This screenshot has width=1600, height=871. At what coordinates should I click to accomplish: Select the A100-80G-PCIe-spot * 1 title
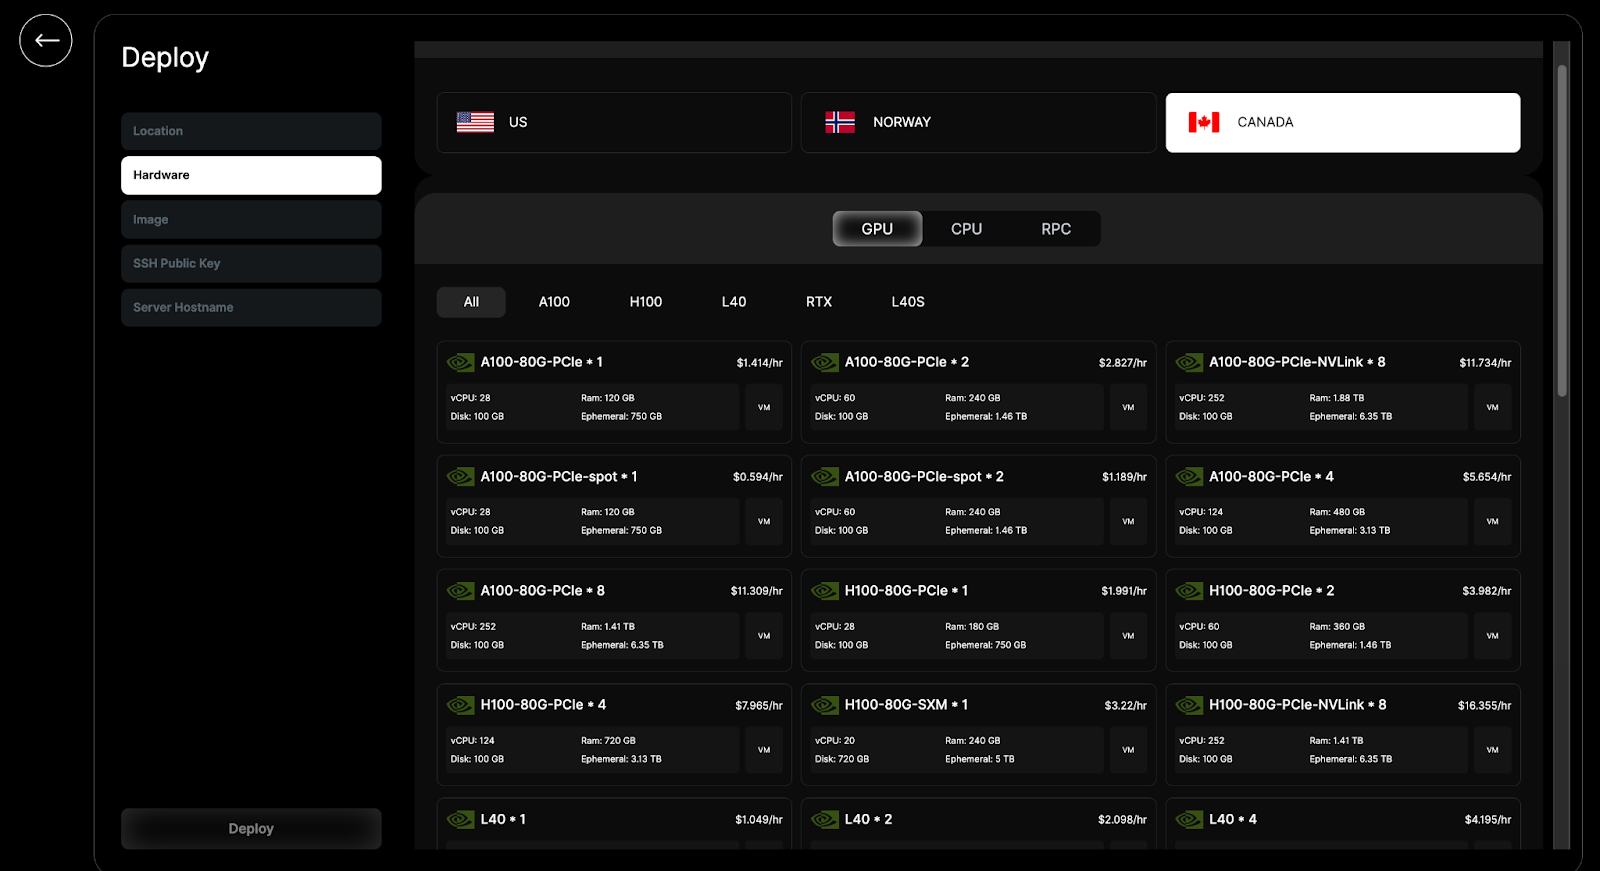click(x=559, y=477)
